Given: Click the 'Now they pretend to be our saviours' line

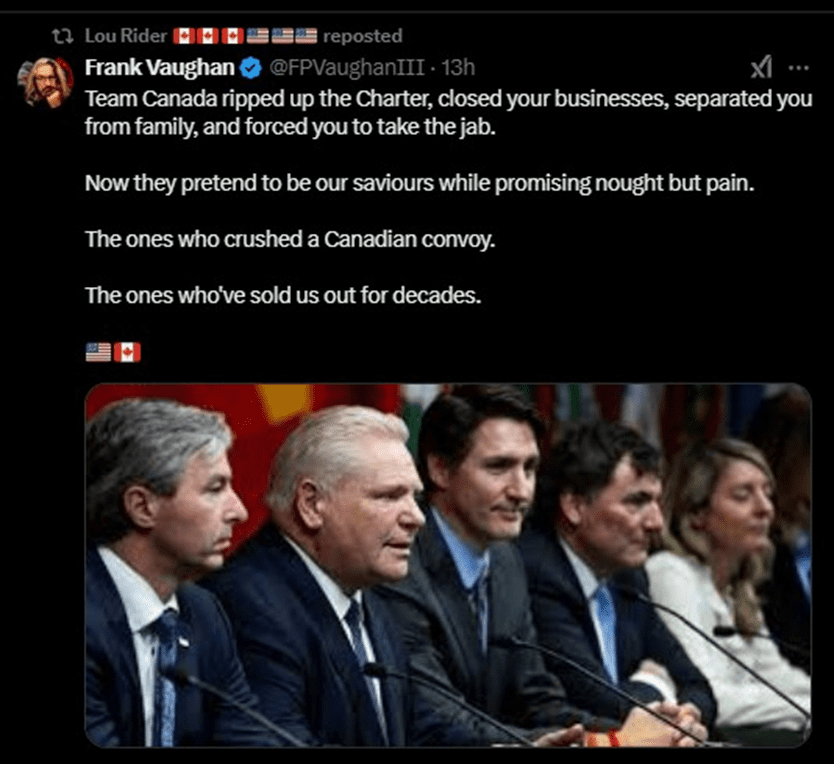Looking at the screenshot, I should click(420, 183).
